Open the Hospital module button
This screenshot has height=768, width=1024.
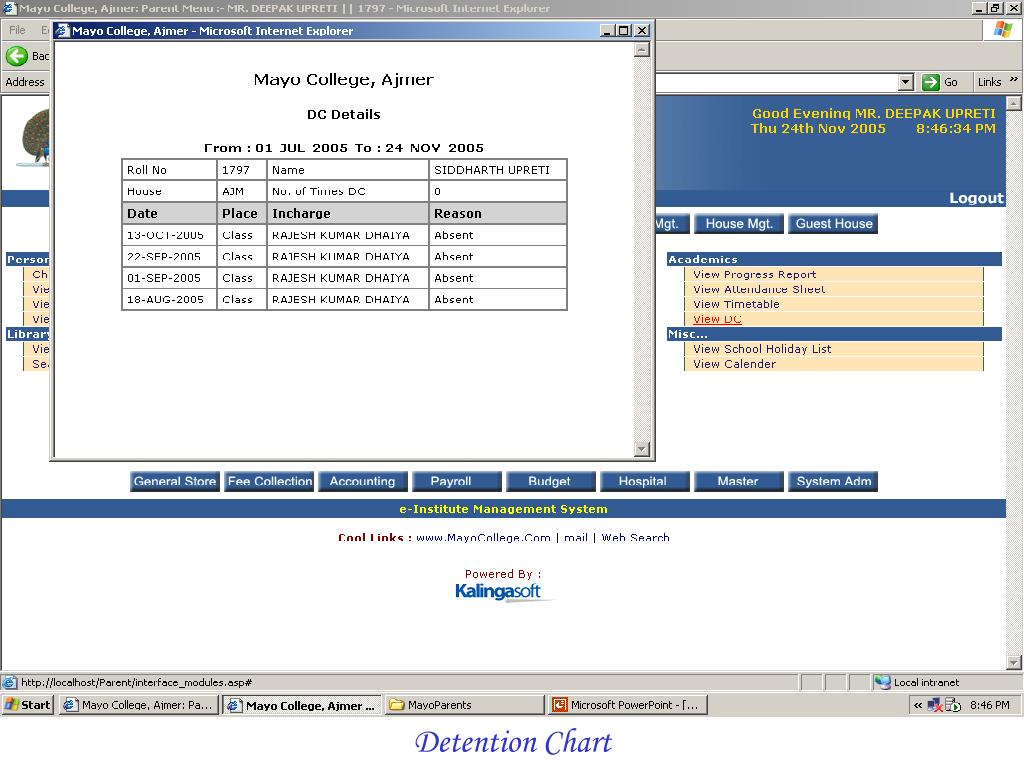click(642, 482)
